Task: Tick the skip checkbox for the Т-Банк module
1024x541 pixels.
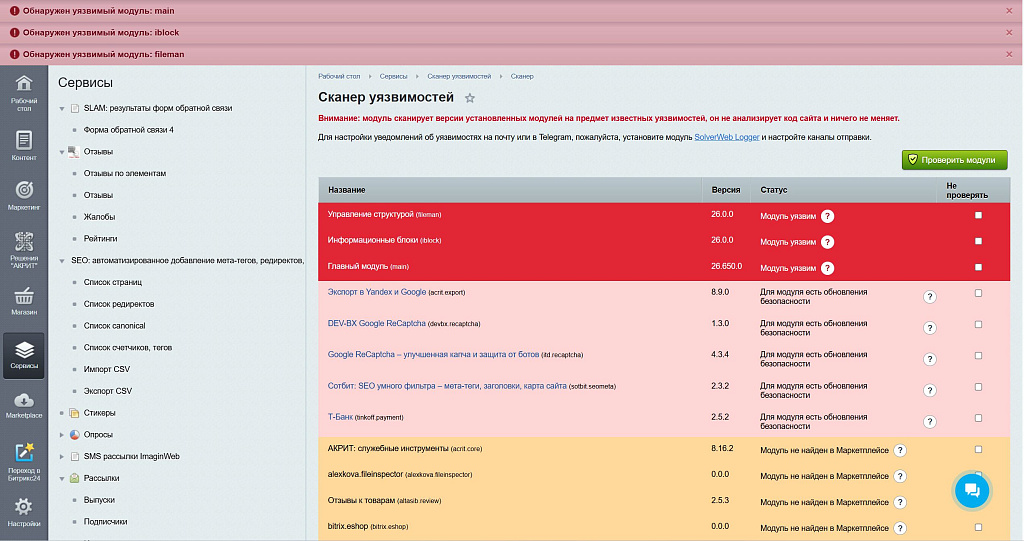Action: coord(978,418)
